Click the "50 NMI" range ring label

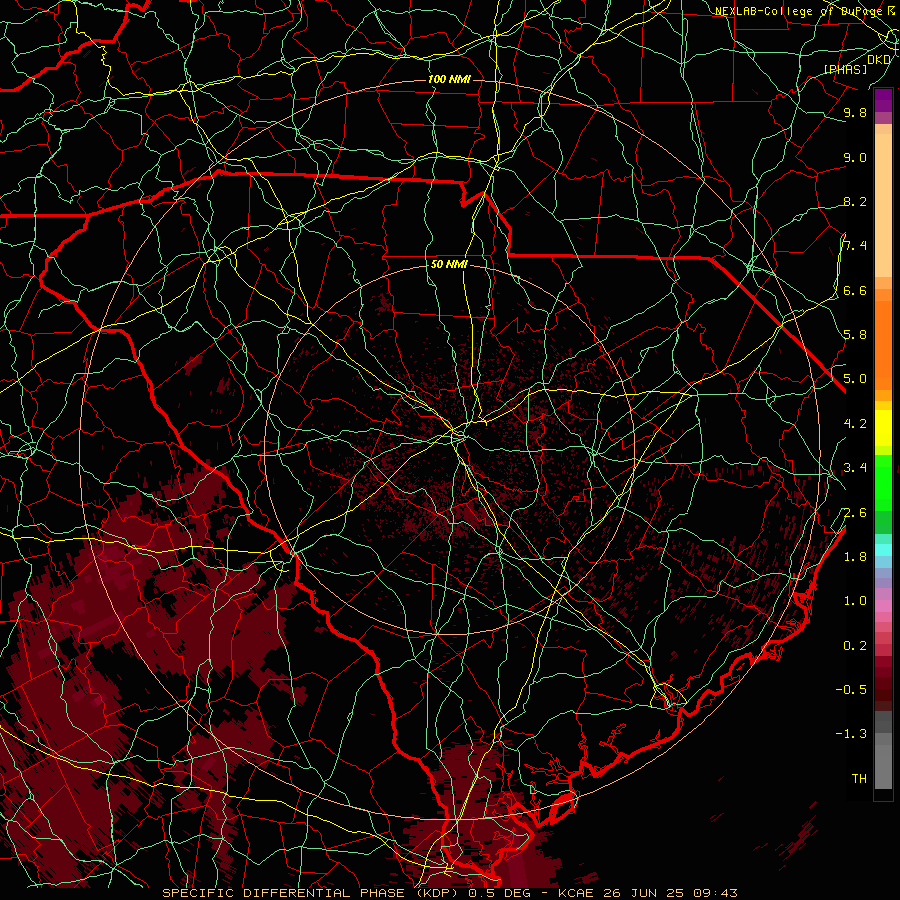(x=449, y=264)
